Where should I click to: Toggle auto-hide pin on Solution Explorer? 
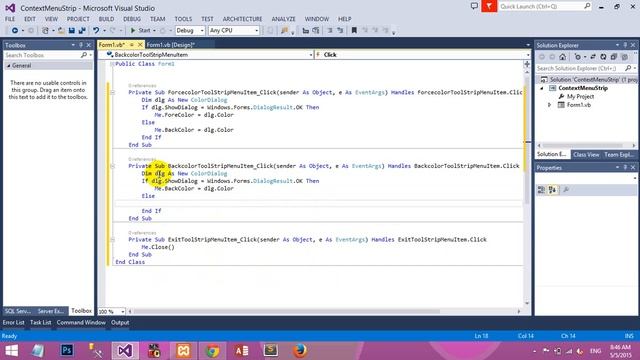(625, 45)
